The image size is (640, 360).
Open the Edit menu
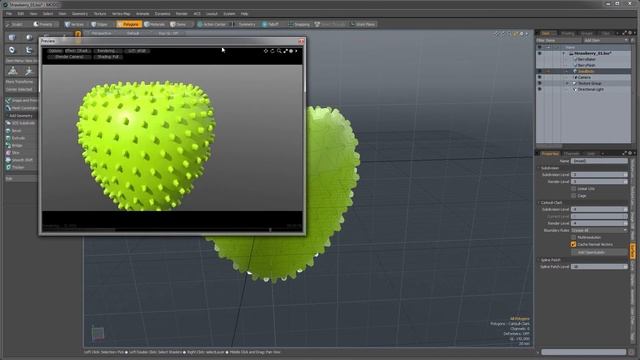20,13
